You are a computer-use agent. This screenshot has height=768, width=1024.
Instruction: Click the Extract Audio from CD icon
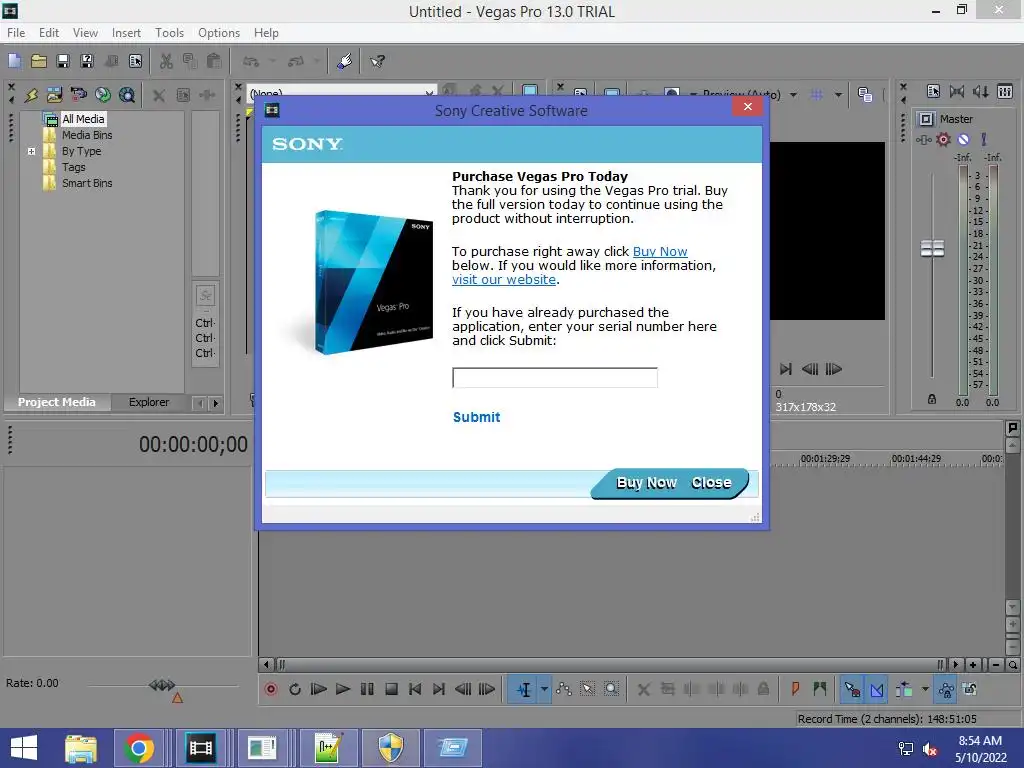coord(103,95)
